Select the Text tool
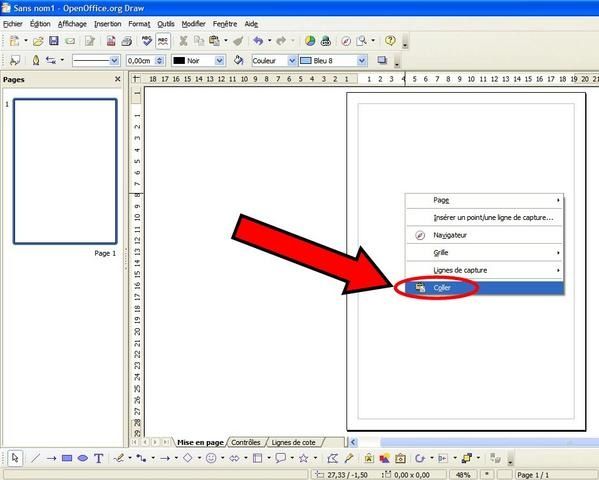Viewport: 599px width, 480px height. click(99, 458)
